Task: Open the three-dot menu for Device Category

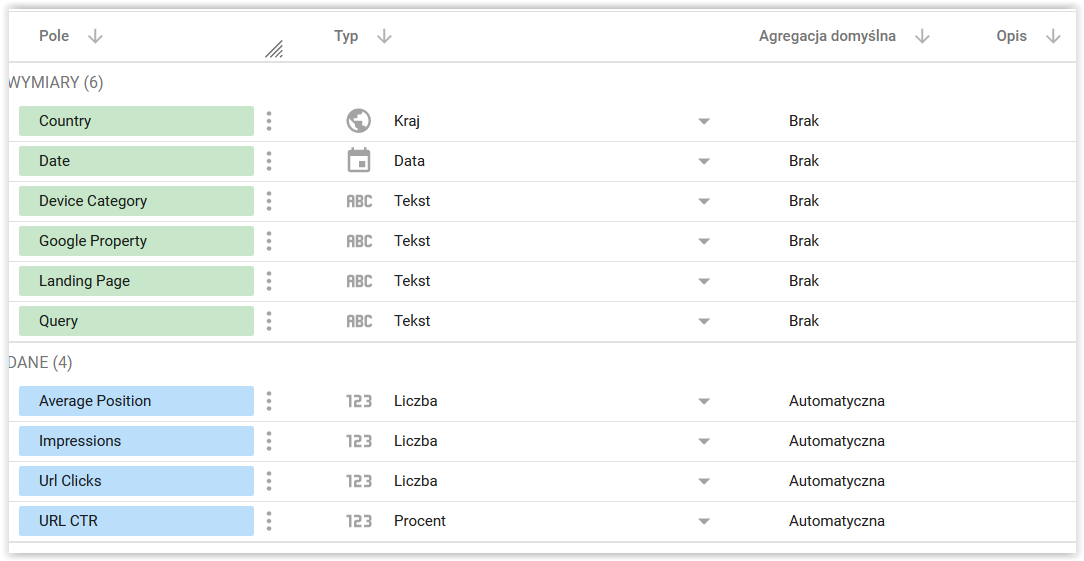Action: coord(269,201)
